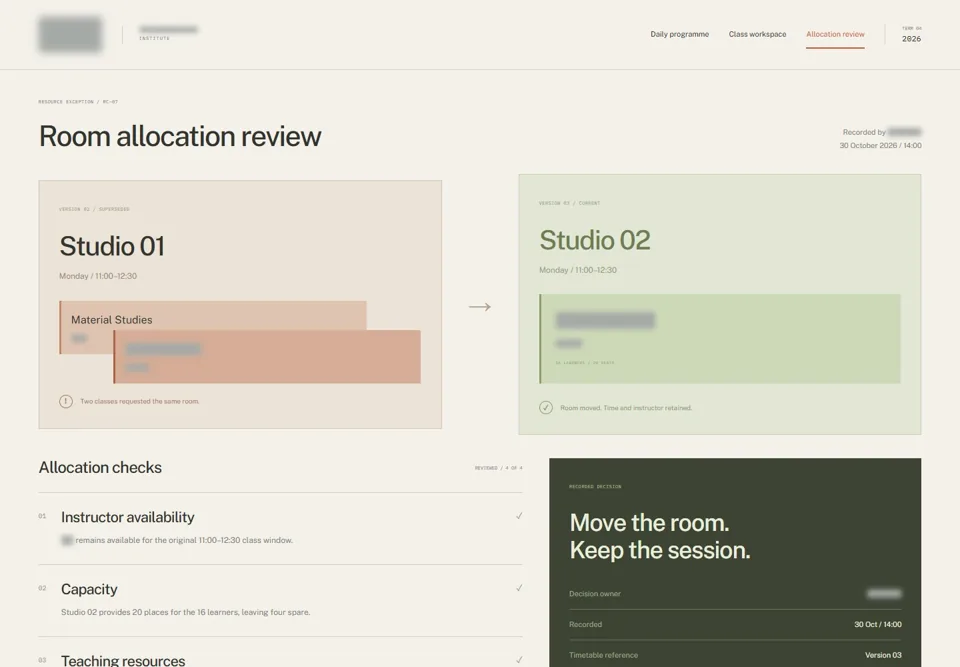Go to Class workspace
The height and width of the screenshot is (667, 960).
point(757,34)
